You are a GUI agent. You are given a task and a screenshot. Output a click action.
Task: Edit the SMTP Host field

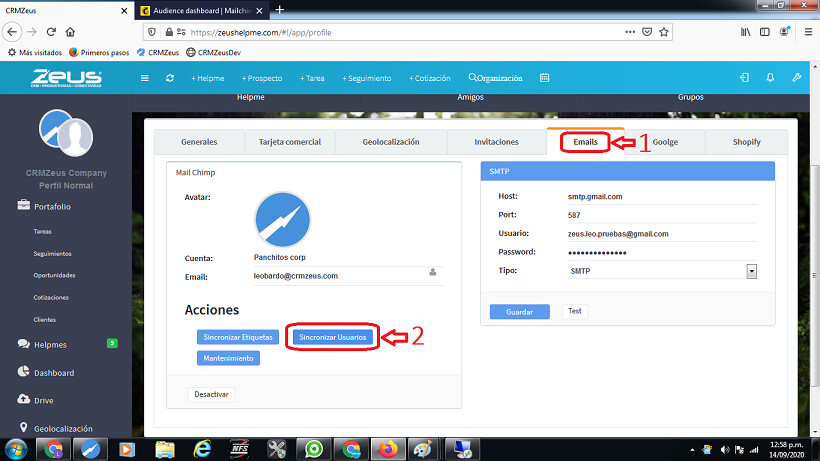coord(662,197)
